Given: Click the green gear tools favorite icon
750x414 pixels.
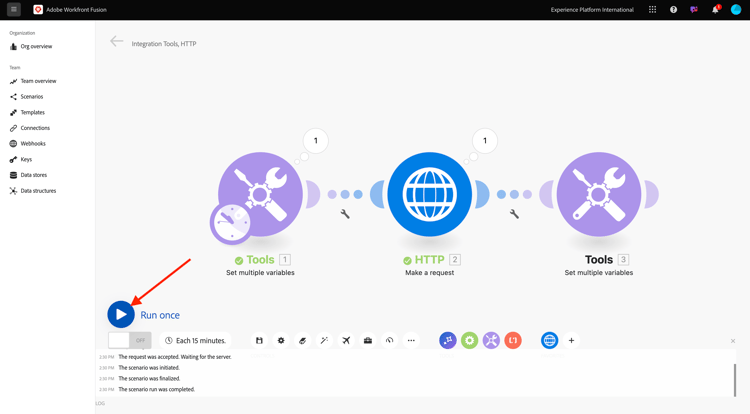Looking at the screenshot, I should click(470, 340).
